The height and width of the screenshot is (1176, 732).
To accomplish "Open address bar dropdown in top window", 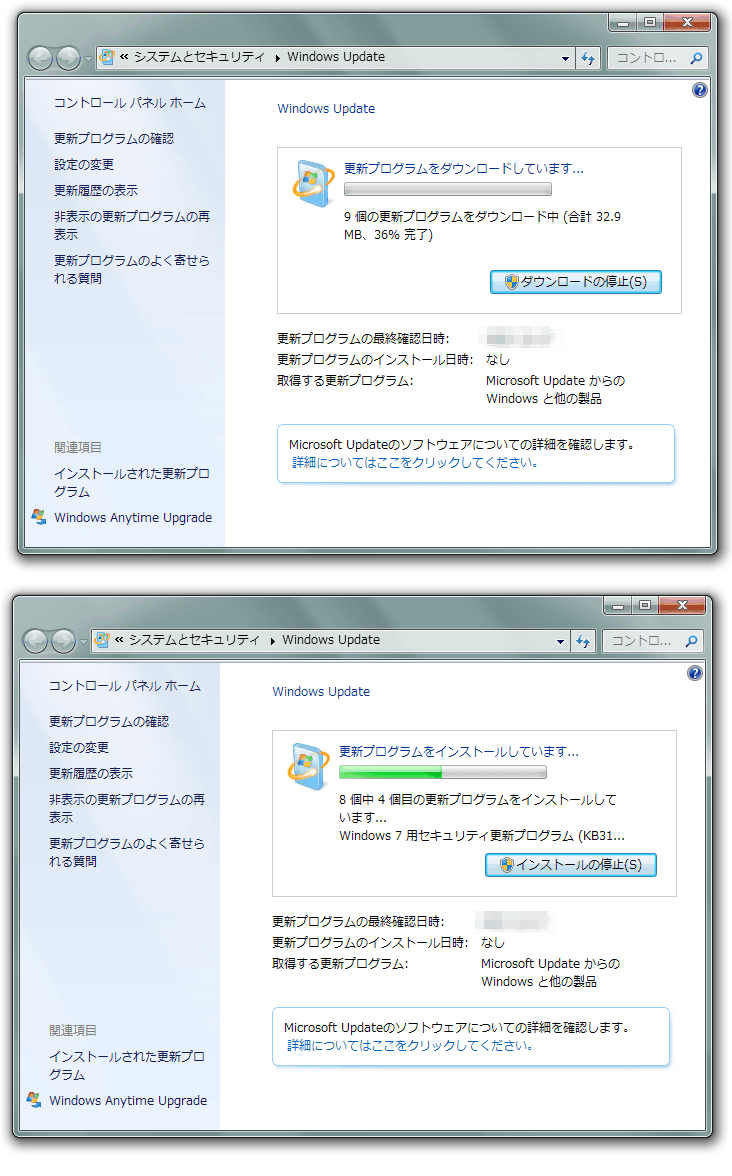I will click(x=566, y=58).
